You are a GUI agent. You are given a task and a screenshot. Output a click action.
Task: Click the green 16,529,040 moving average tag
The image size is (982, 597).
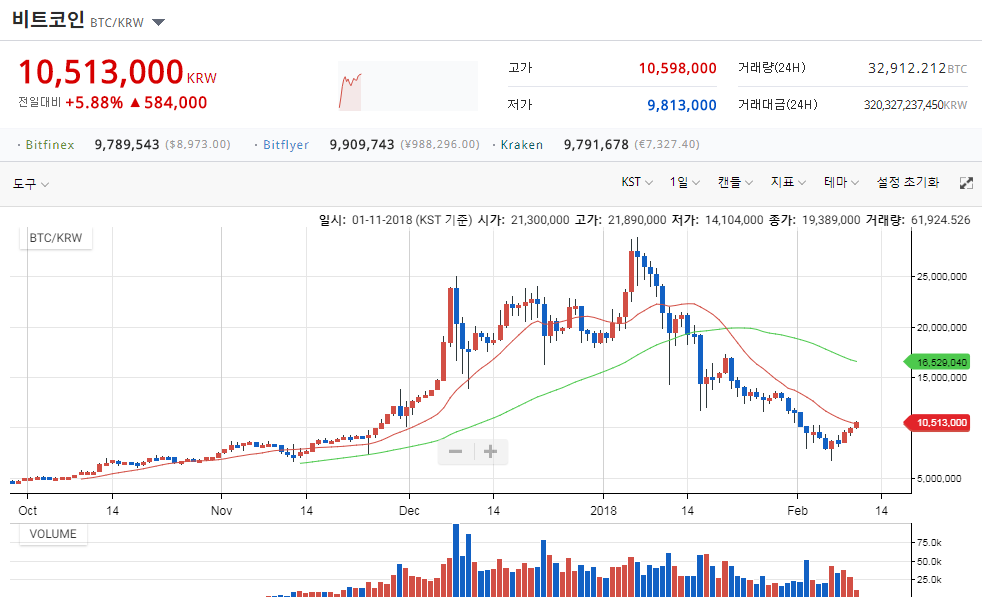(939, 362)
